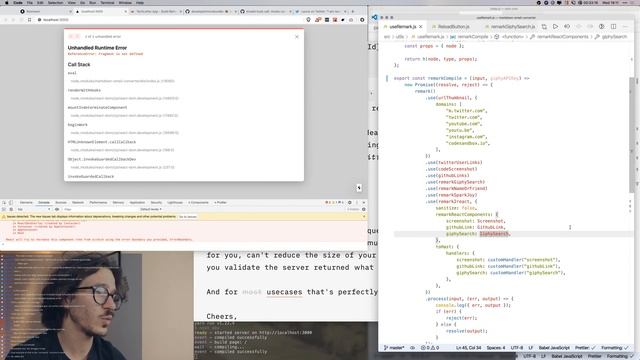Click the UTF-8 encoding in VS Code status bar
Screen dimensions: 640x360
[x=517, y=348]
